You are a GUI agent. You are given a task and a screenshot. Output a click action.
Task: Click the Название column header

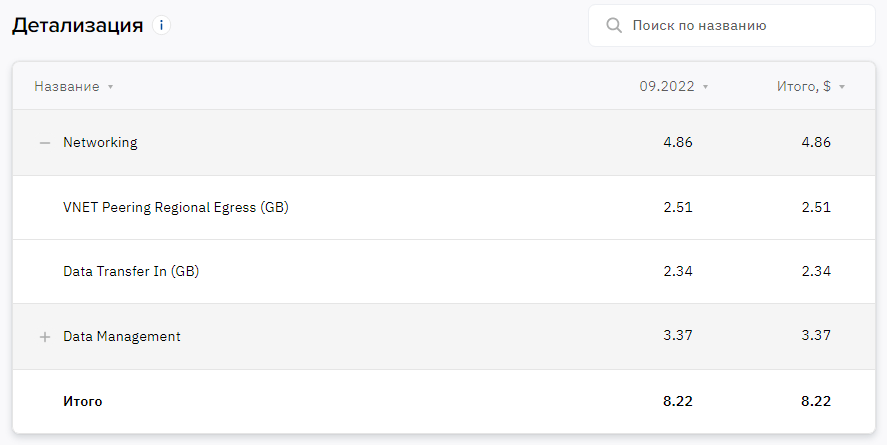click(x=67, y=87)
